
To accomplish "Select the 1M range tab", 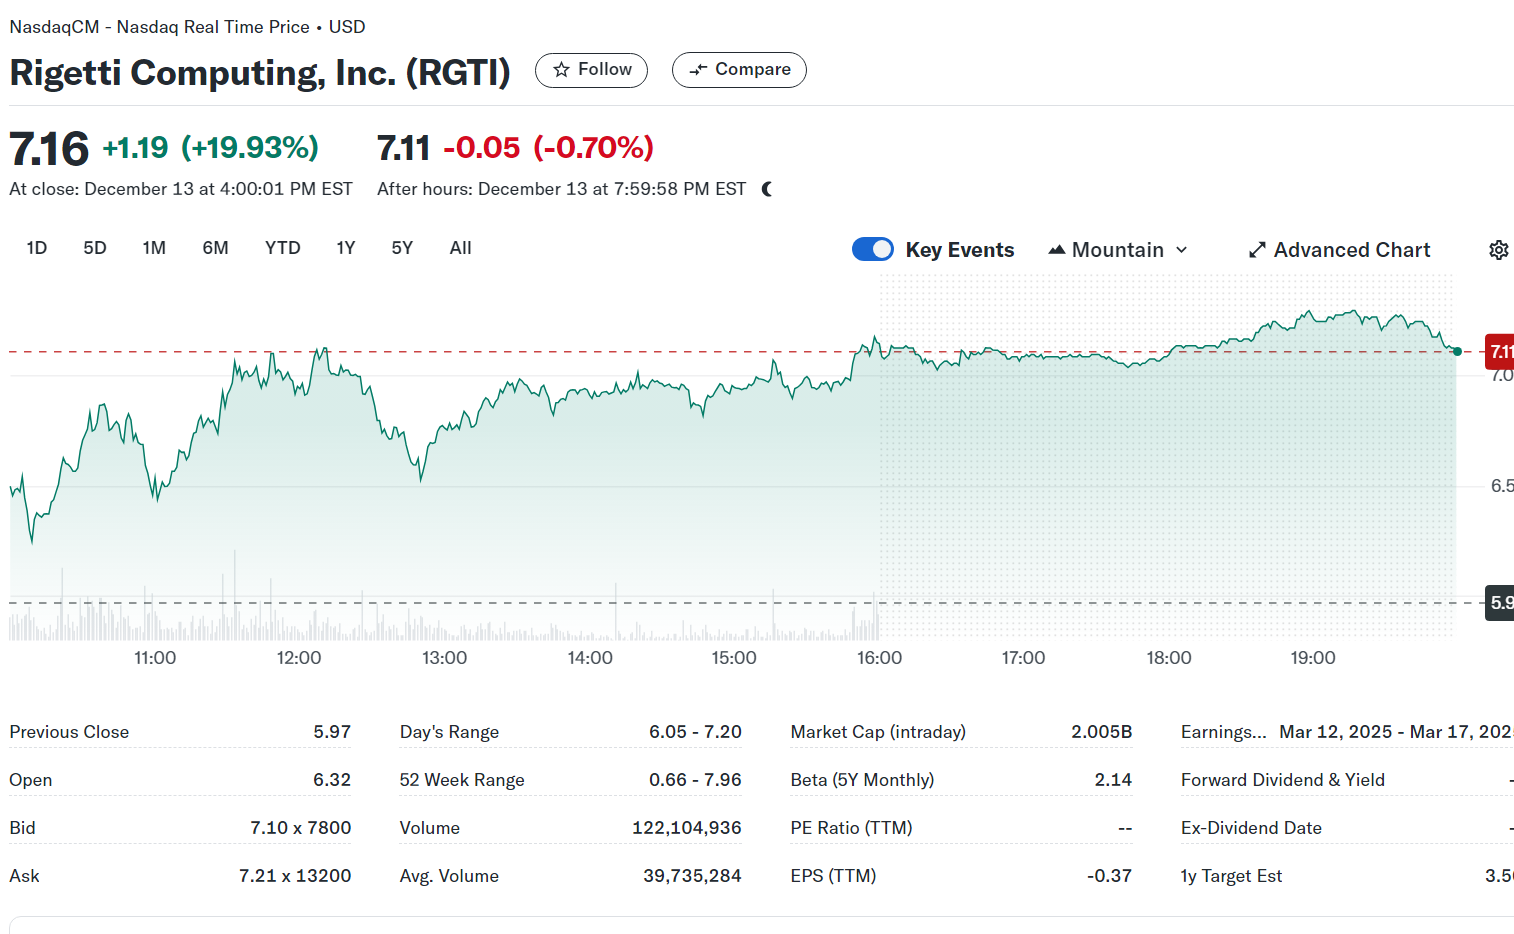I will point(154,248).
